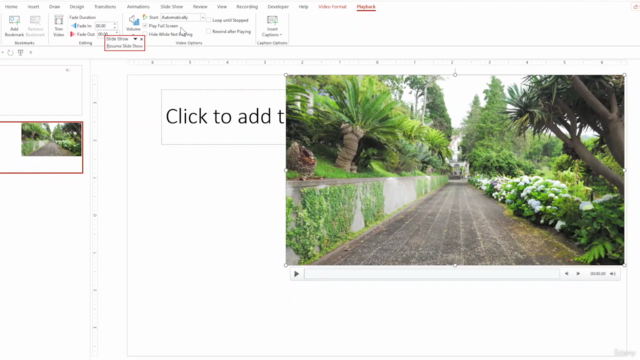Switch to the Video Format tab
The image size is (640, 360).
(332, 7)
